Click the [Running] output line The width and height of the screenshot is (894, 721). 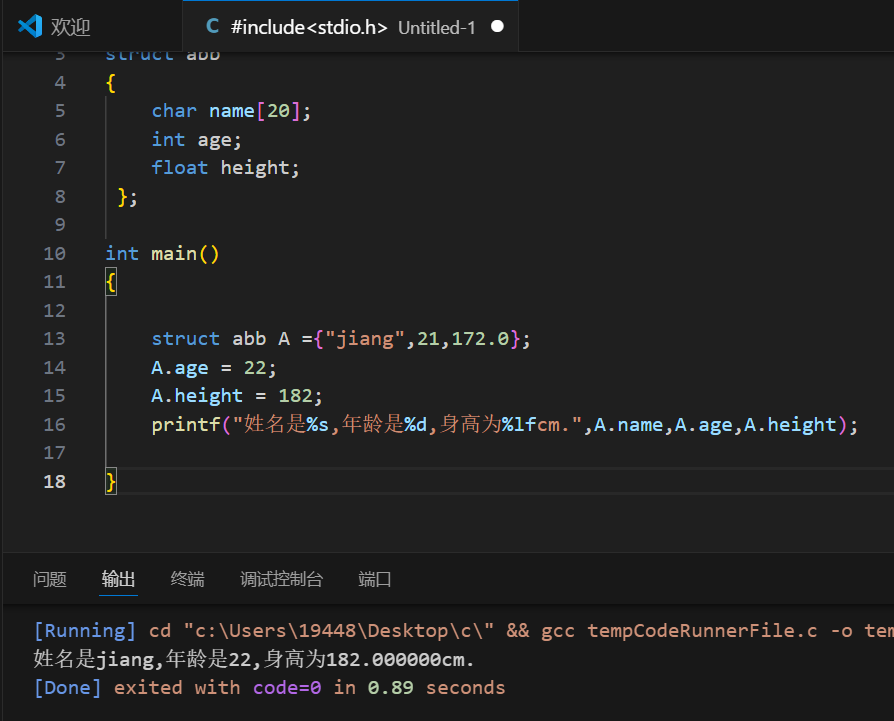click(464, 631)
